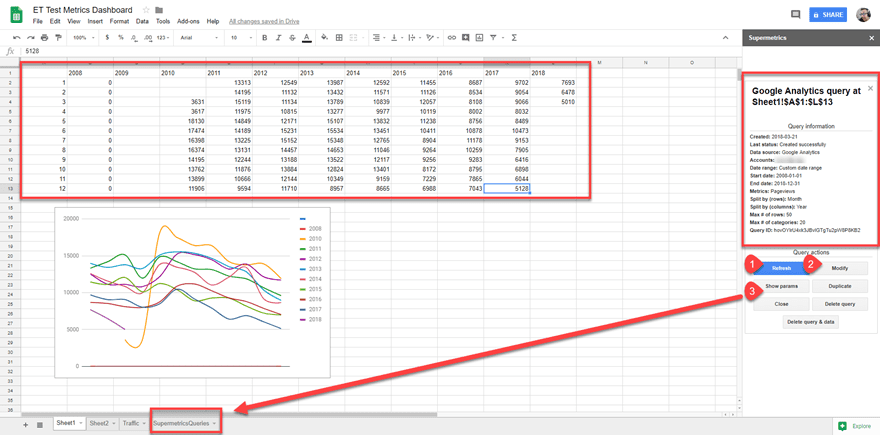Viewport: 880px width, 435px height.
Task: Click the Close button under Query actions
Action: 781,304
